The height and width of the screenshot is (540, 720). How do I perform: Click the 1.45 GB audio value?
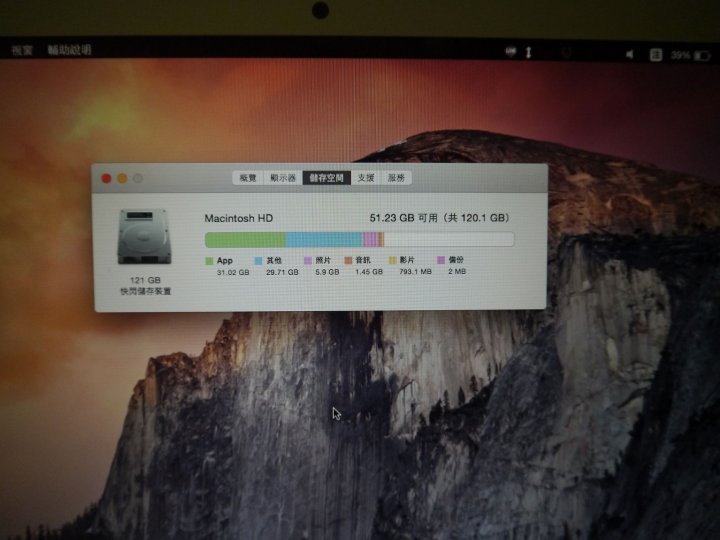pos(369,272)
